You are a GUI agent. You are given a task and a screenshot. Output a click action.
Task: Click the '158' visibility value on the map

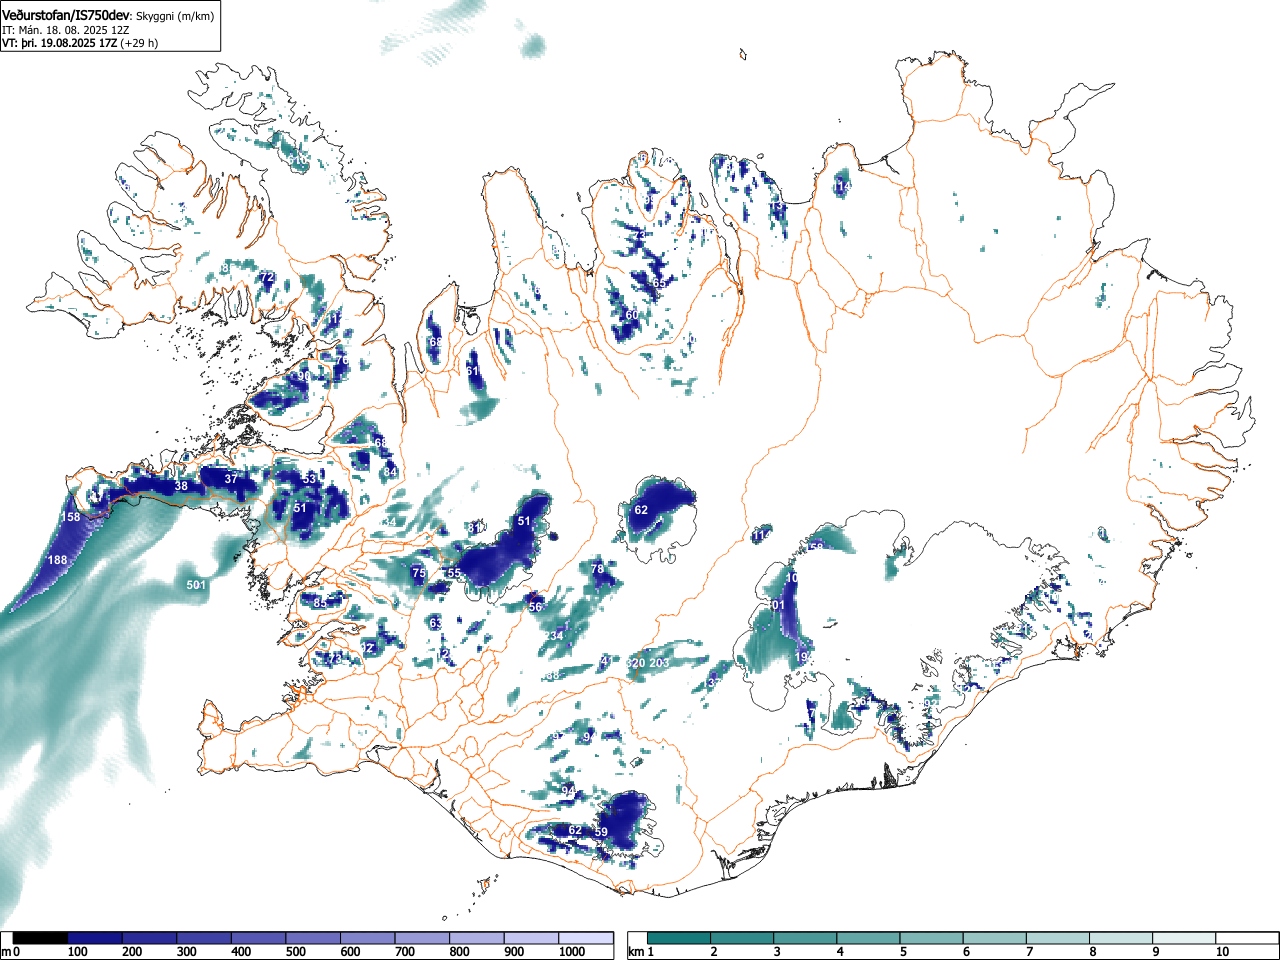tap(70, 517)
